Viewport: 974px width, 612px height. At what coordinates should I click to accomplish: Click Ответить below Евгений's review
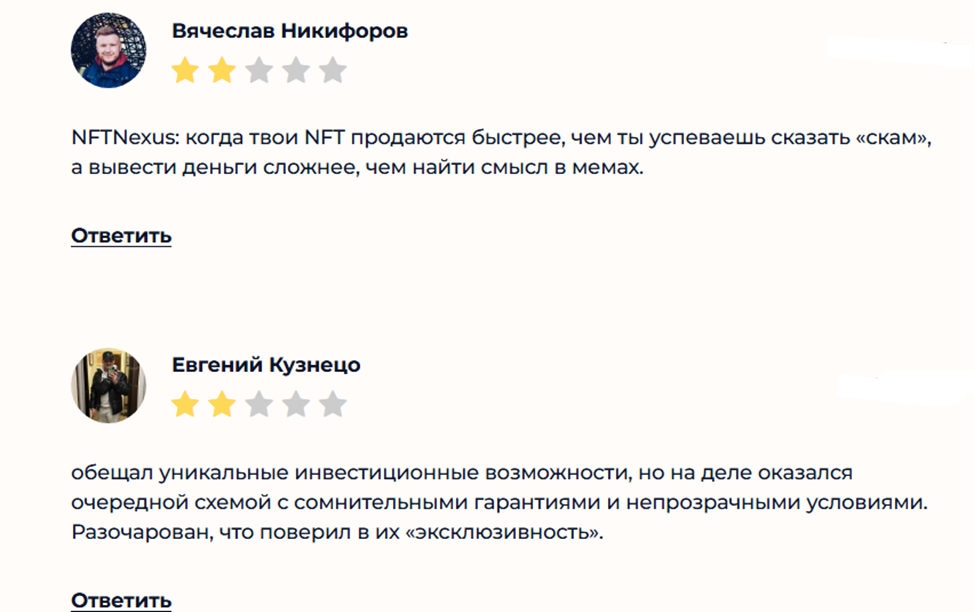click(120, 603)
